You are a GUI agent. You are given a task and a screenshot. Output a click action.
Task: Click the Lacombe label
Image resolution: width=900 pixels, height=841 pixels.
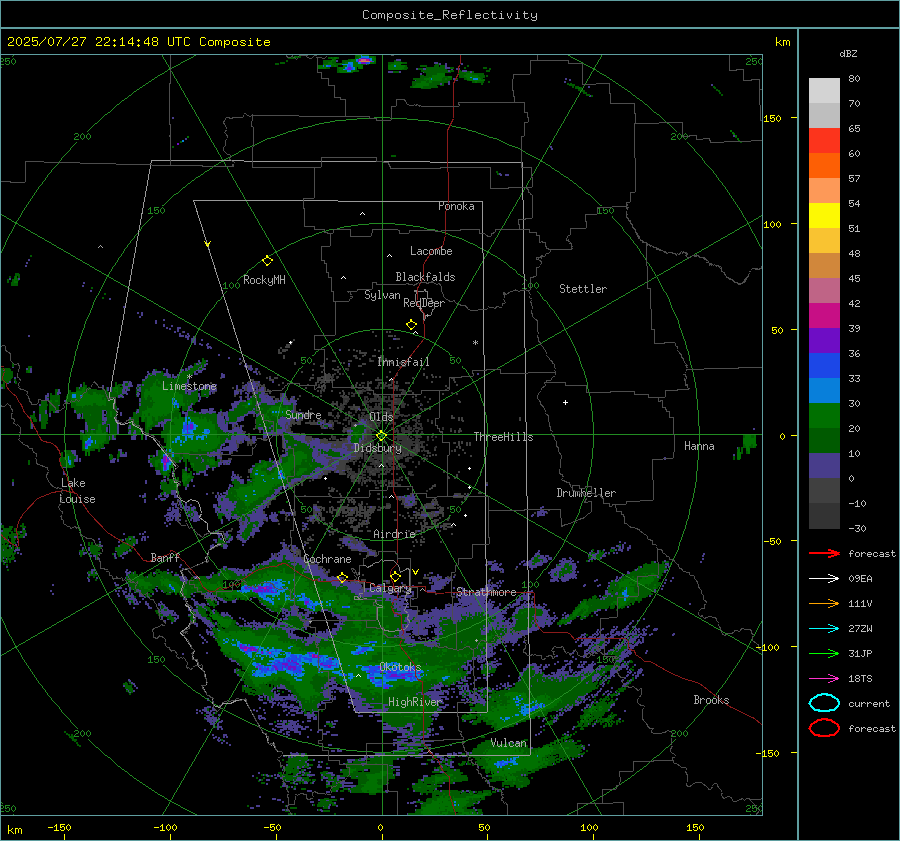click(x=431, y=251)
